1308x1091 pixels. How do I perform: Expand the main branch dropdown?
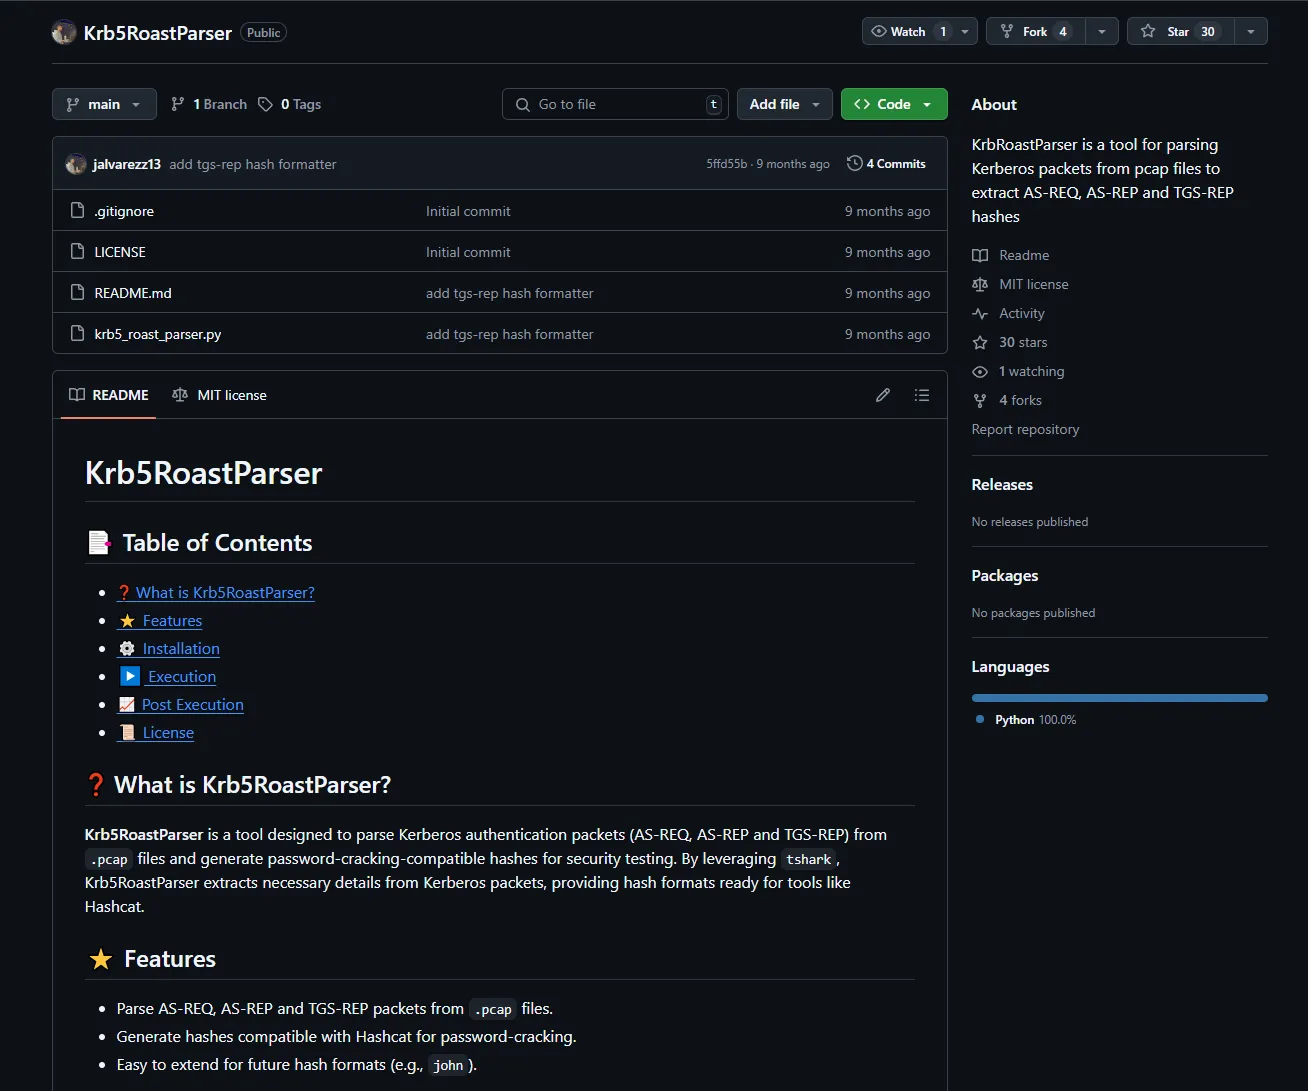pyautogui.click(x=104, y=104)
